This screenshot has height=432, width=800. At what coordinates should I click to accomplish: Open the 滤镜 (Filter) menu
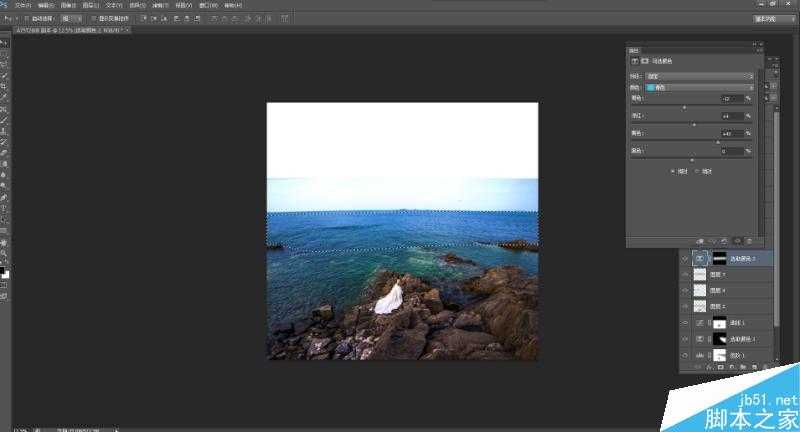click(x=158, y=5)
